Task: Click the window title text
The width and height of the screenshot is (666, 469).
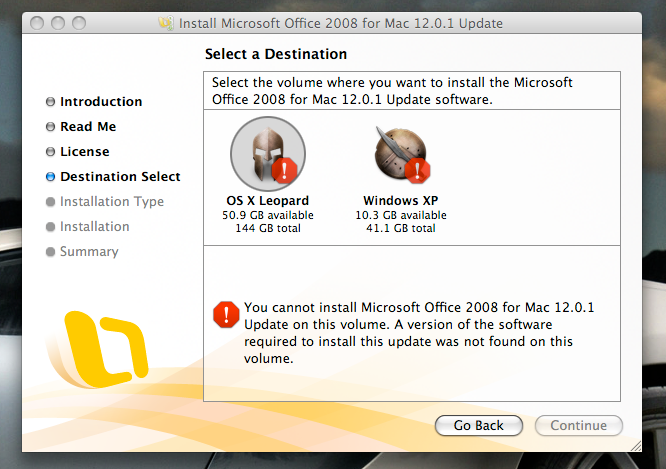Action: (341, 23)
